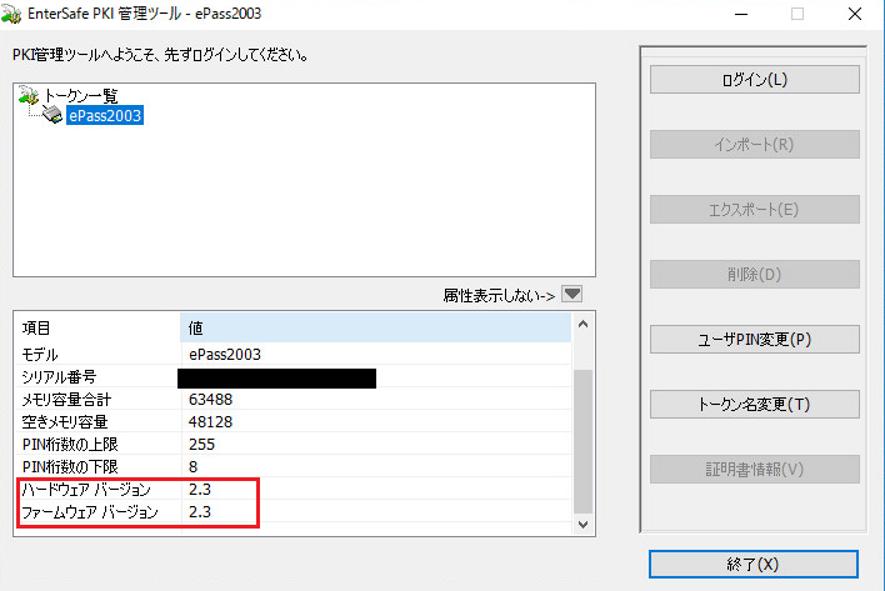Select the ePass2003 token tree item
This screenshot has width=885, height=591.
pos(105,116)
